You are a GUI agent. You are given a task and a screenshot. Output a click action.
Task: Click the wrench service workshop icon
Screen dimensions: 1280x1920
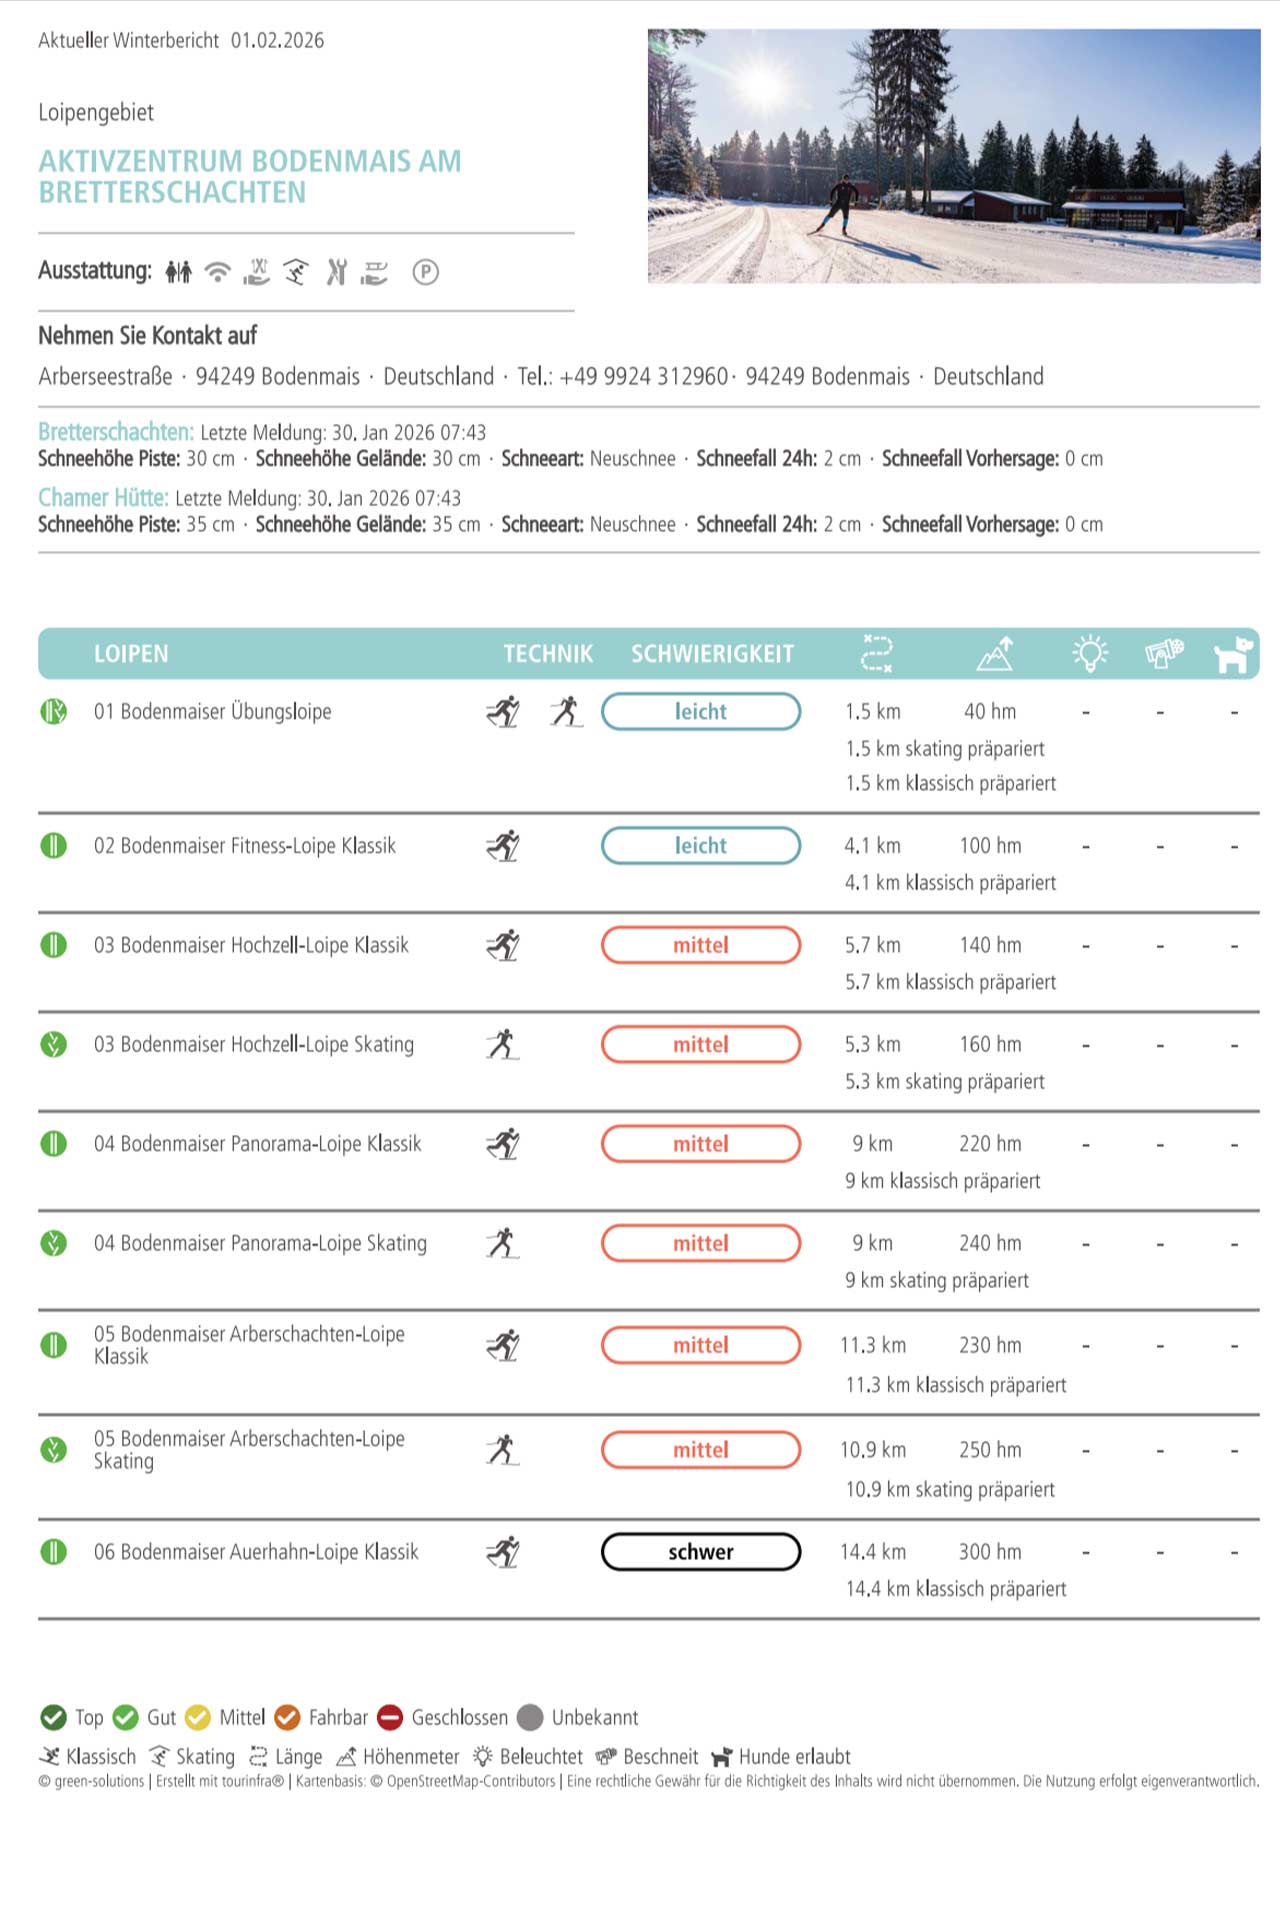pyautogui.click(x=336, y=271)
